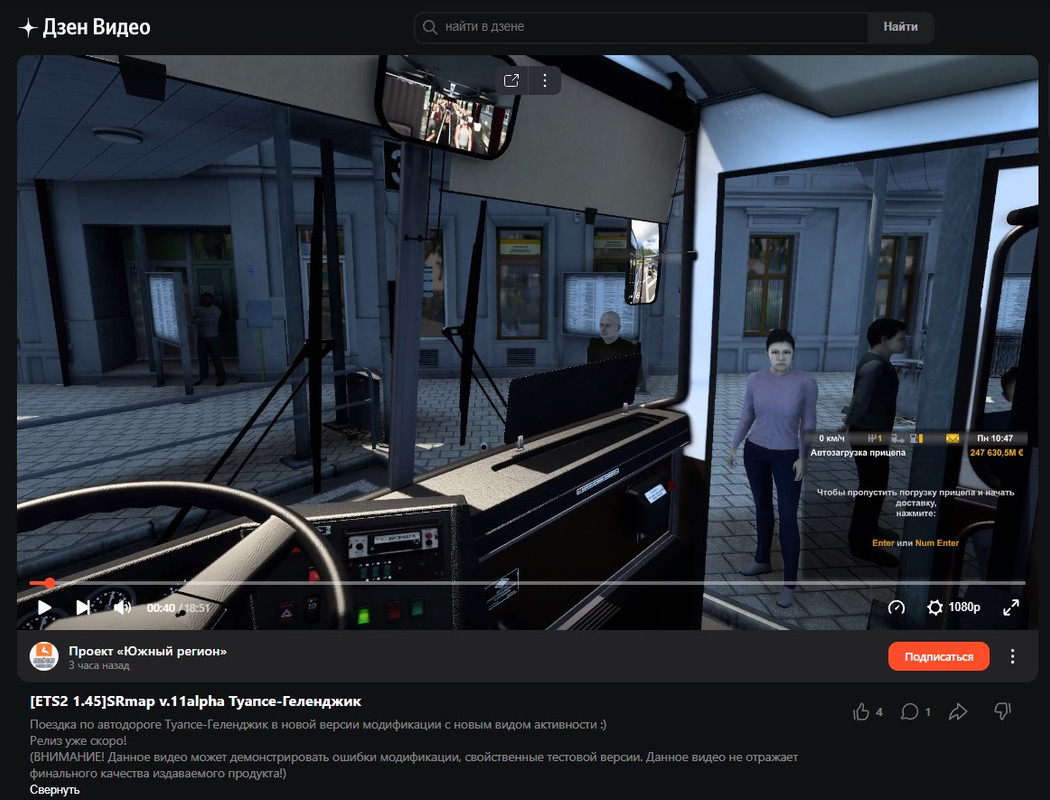Subscribe with the Подписаться button
Viewport: 1050px width, 800px height.
pyautogui.click(x=939, y=657)
